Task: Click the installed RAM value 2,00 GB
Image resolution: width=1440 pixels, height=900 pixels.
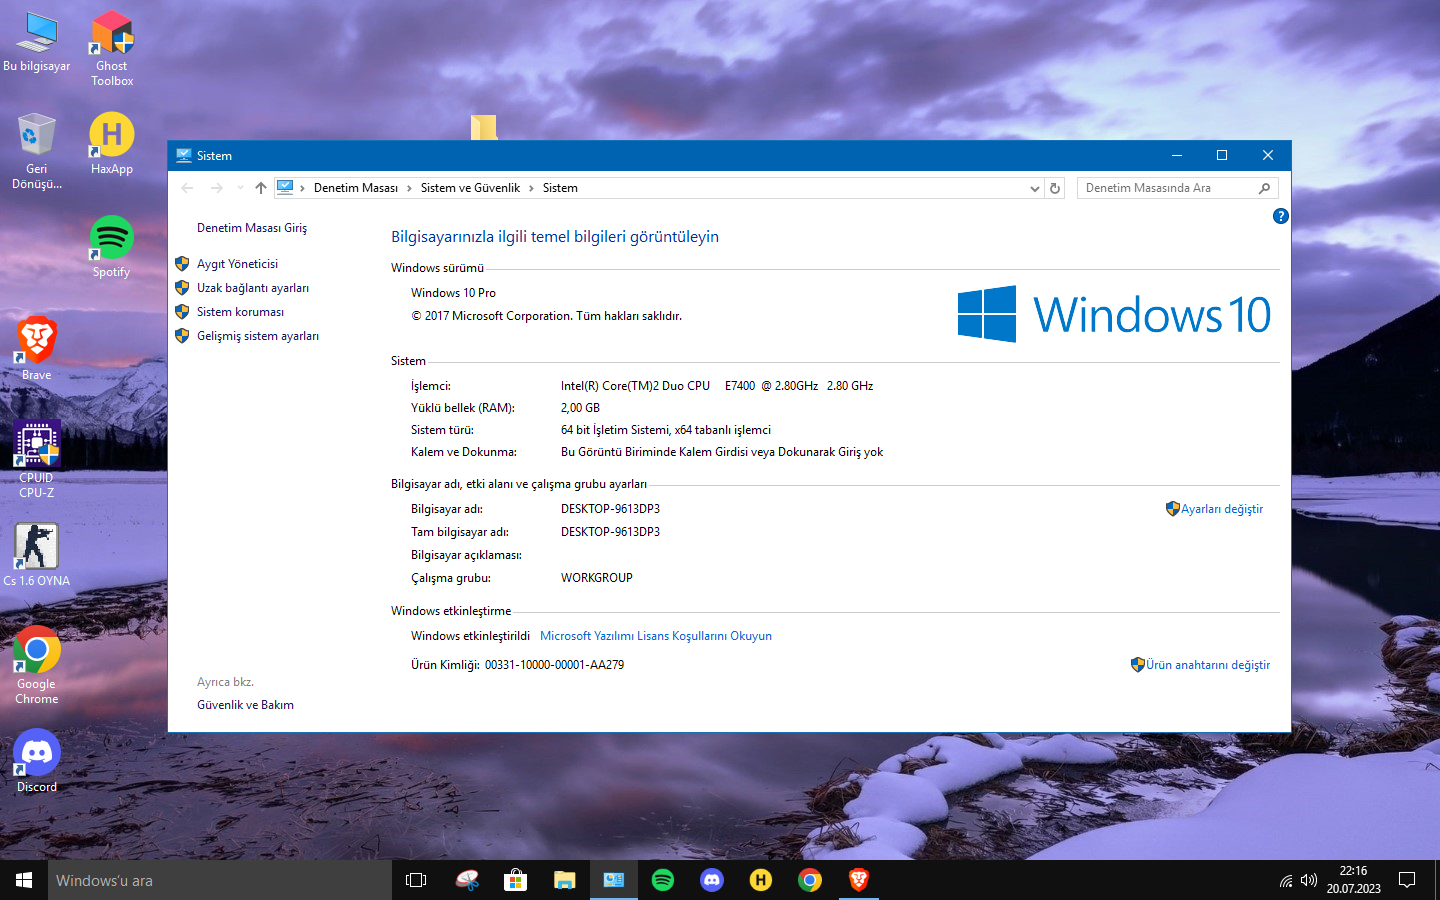Action: click(x=580, y=408)
